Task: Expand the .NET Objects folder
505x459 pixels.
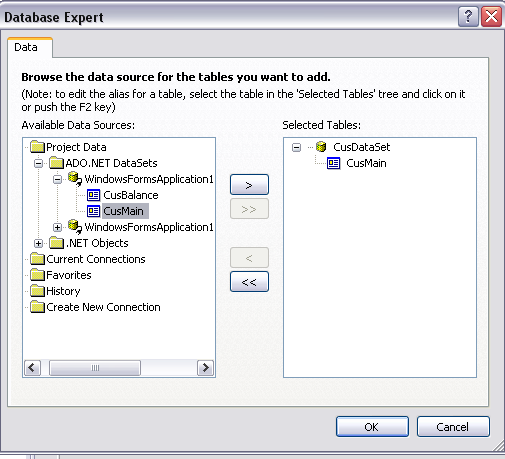Action: click(x=39, y=243)
